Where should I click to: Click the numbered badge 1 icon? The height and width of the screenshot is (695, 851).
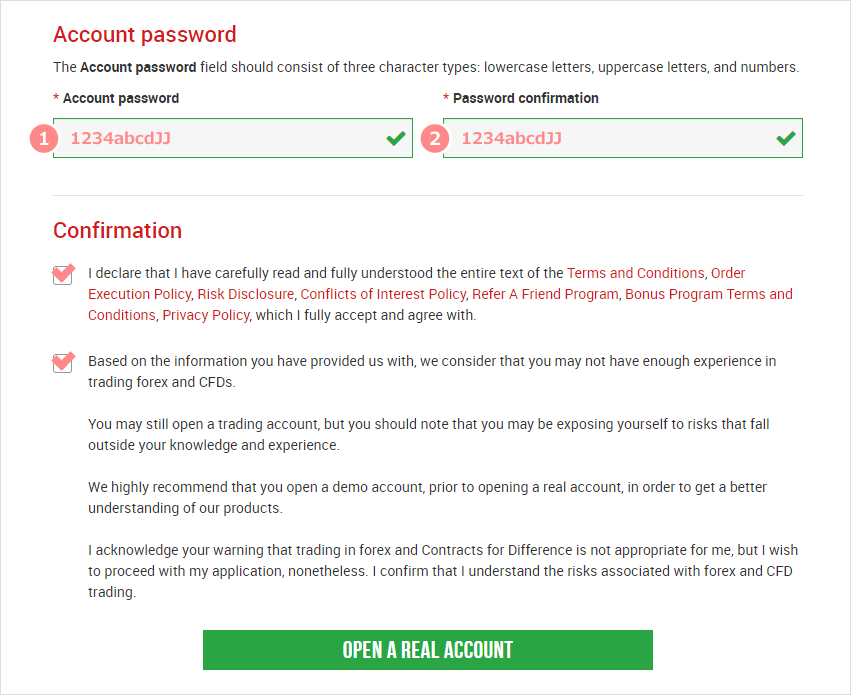[44, 139]
